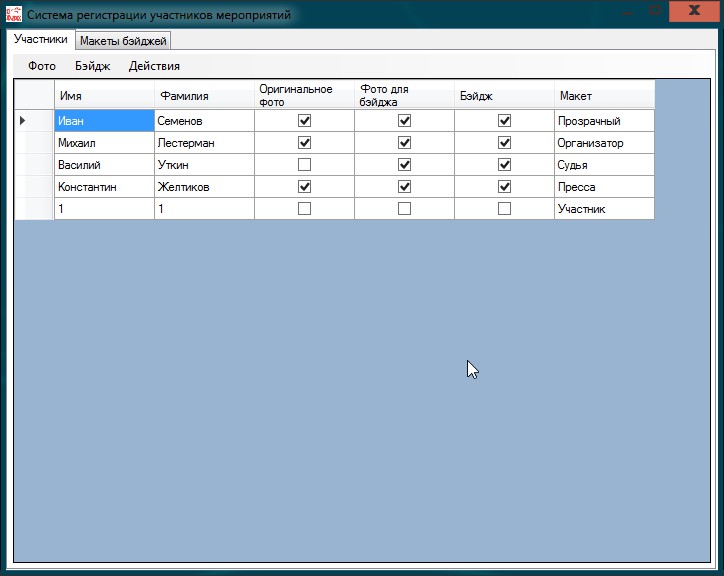The width and height of the screenshot is (724, 576).
Task: Select row header of Иван Семенов row
Action: [x=34, y=121]
